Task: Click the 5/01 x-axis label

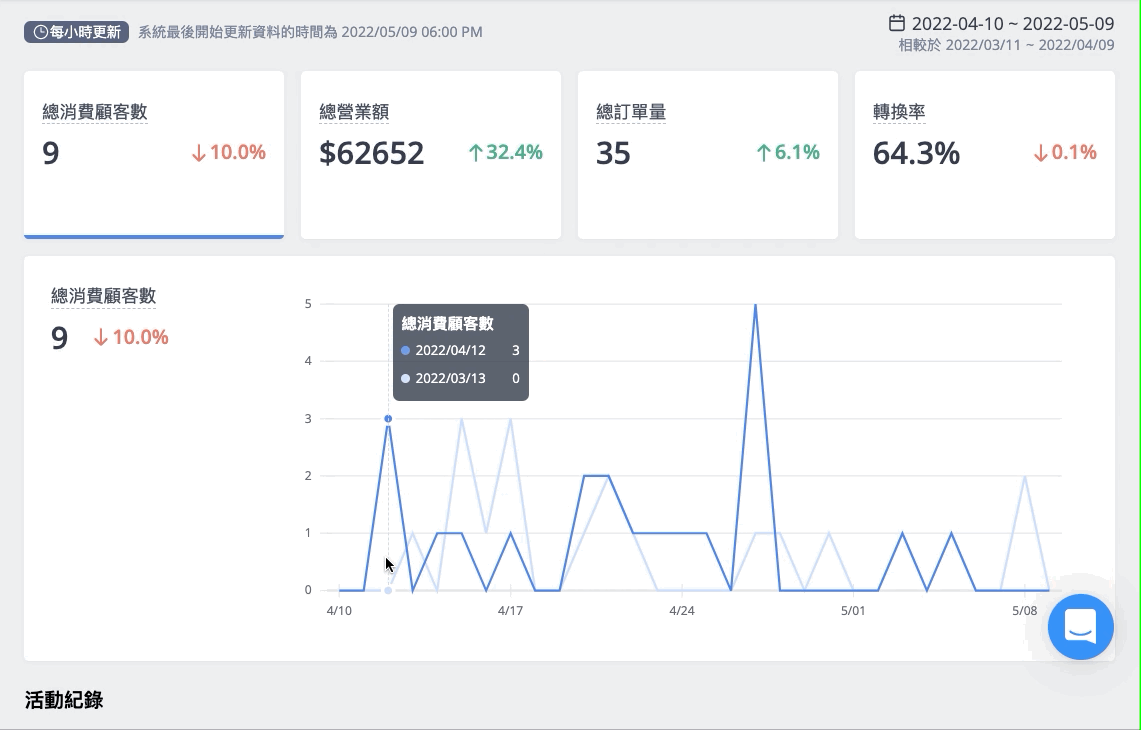Action: tap(853, 611)
